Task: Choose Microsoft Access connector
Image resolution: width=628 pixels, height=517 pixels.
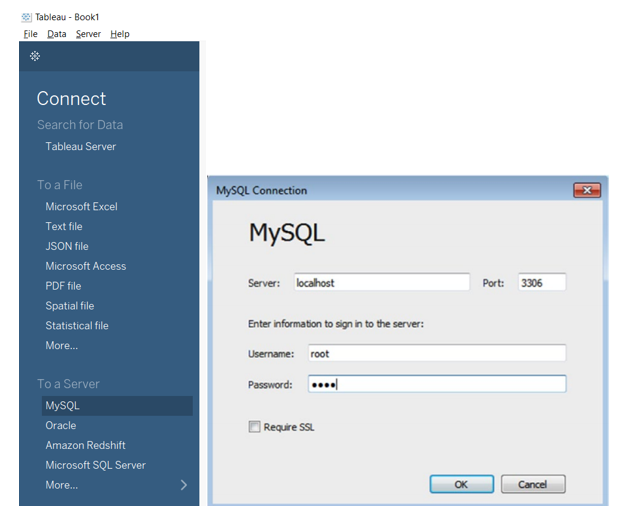Action: (86, 266)
